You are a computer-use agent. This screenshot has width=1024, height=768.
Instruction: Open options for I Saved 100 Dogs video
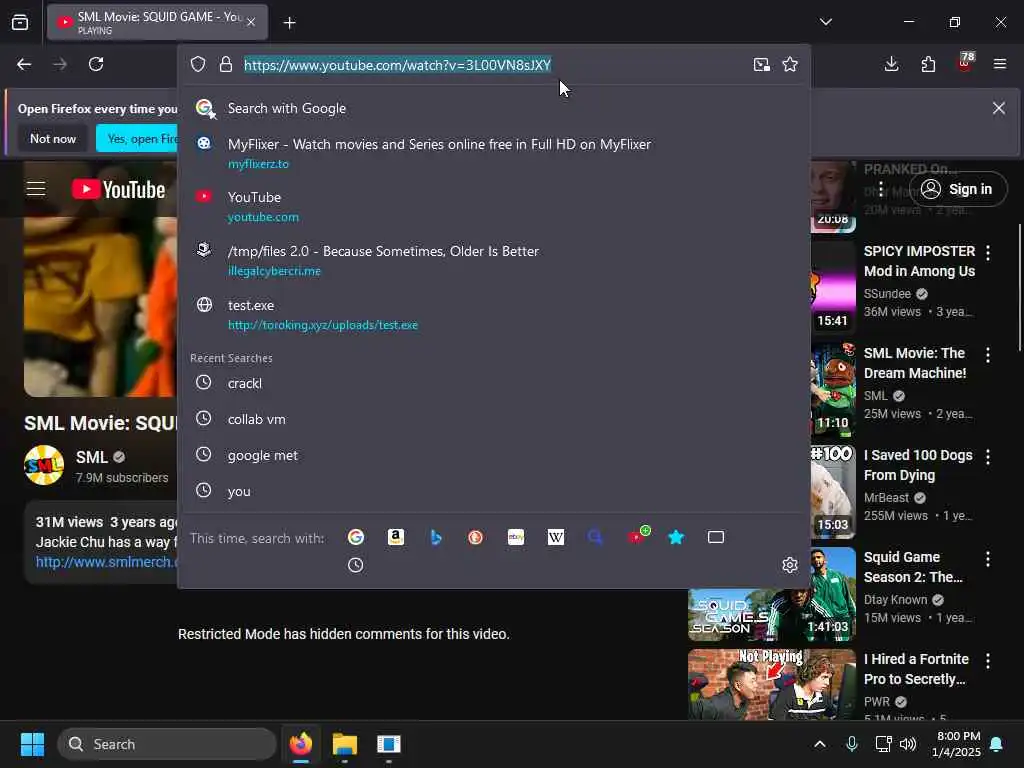987,456
